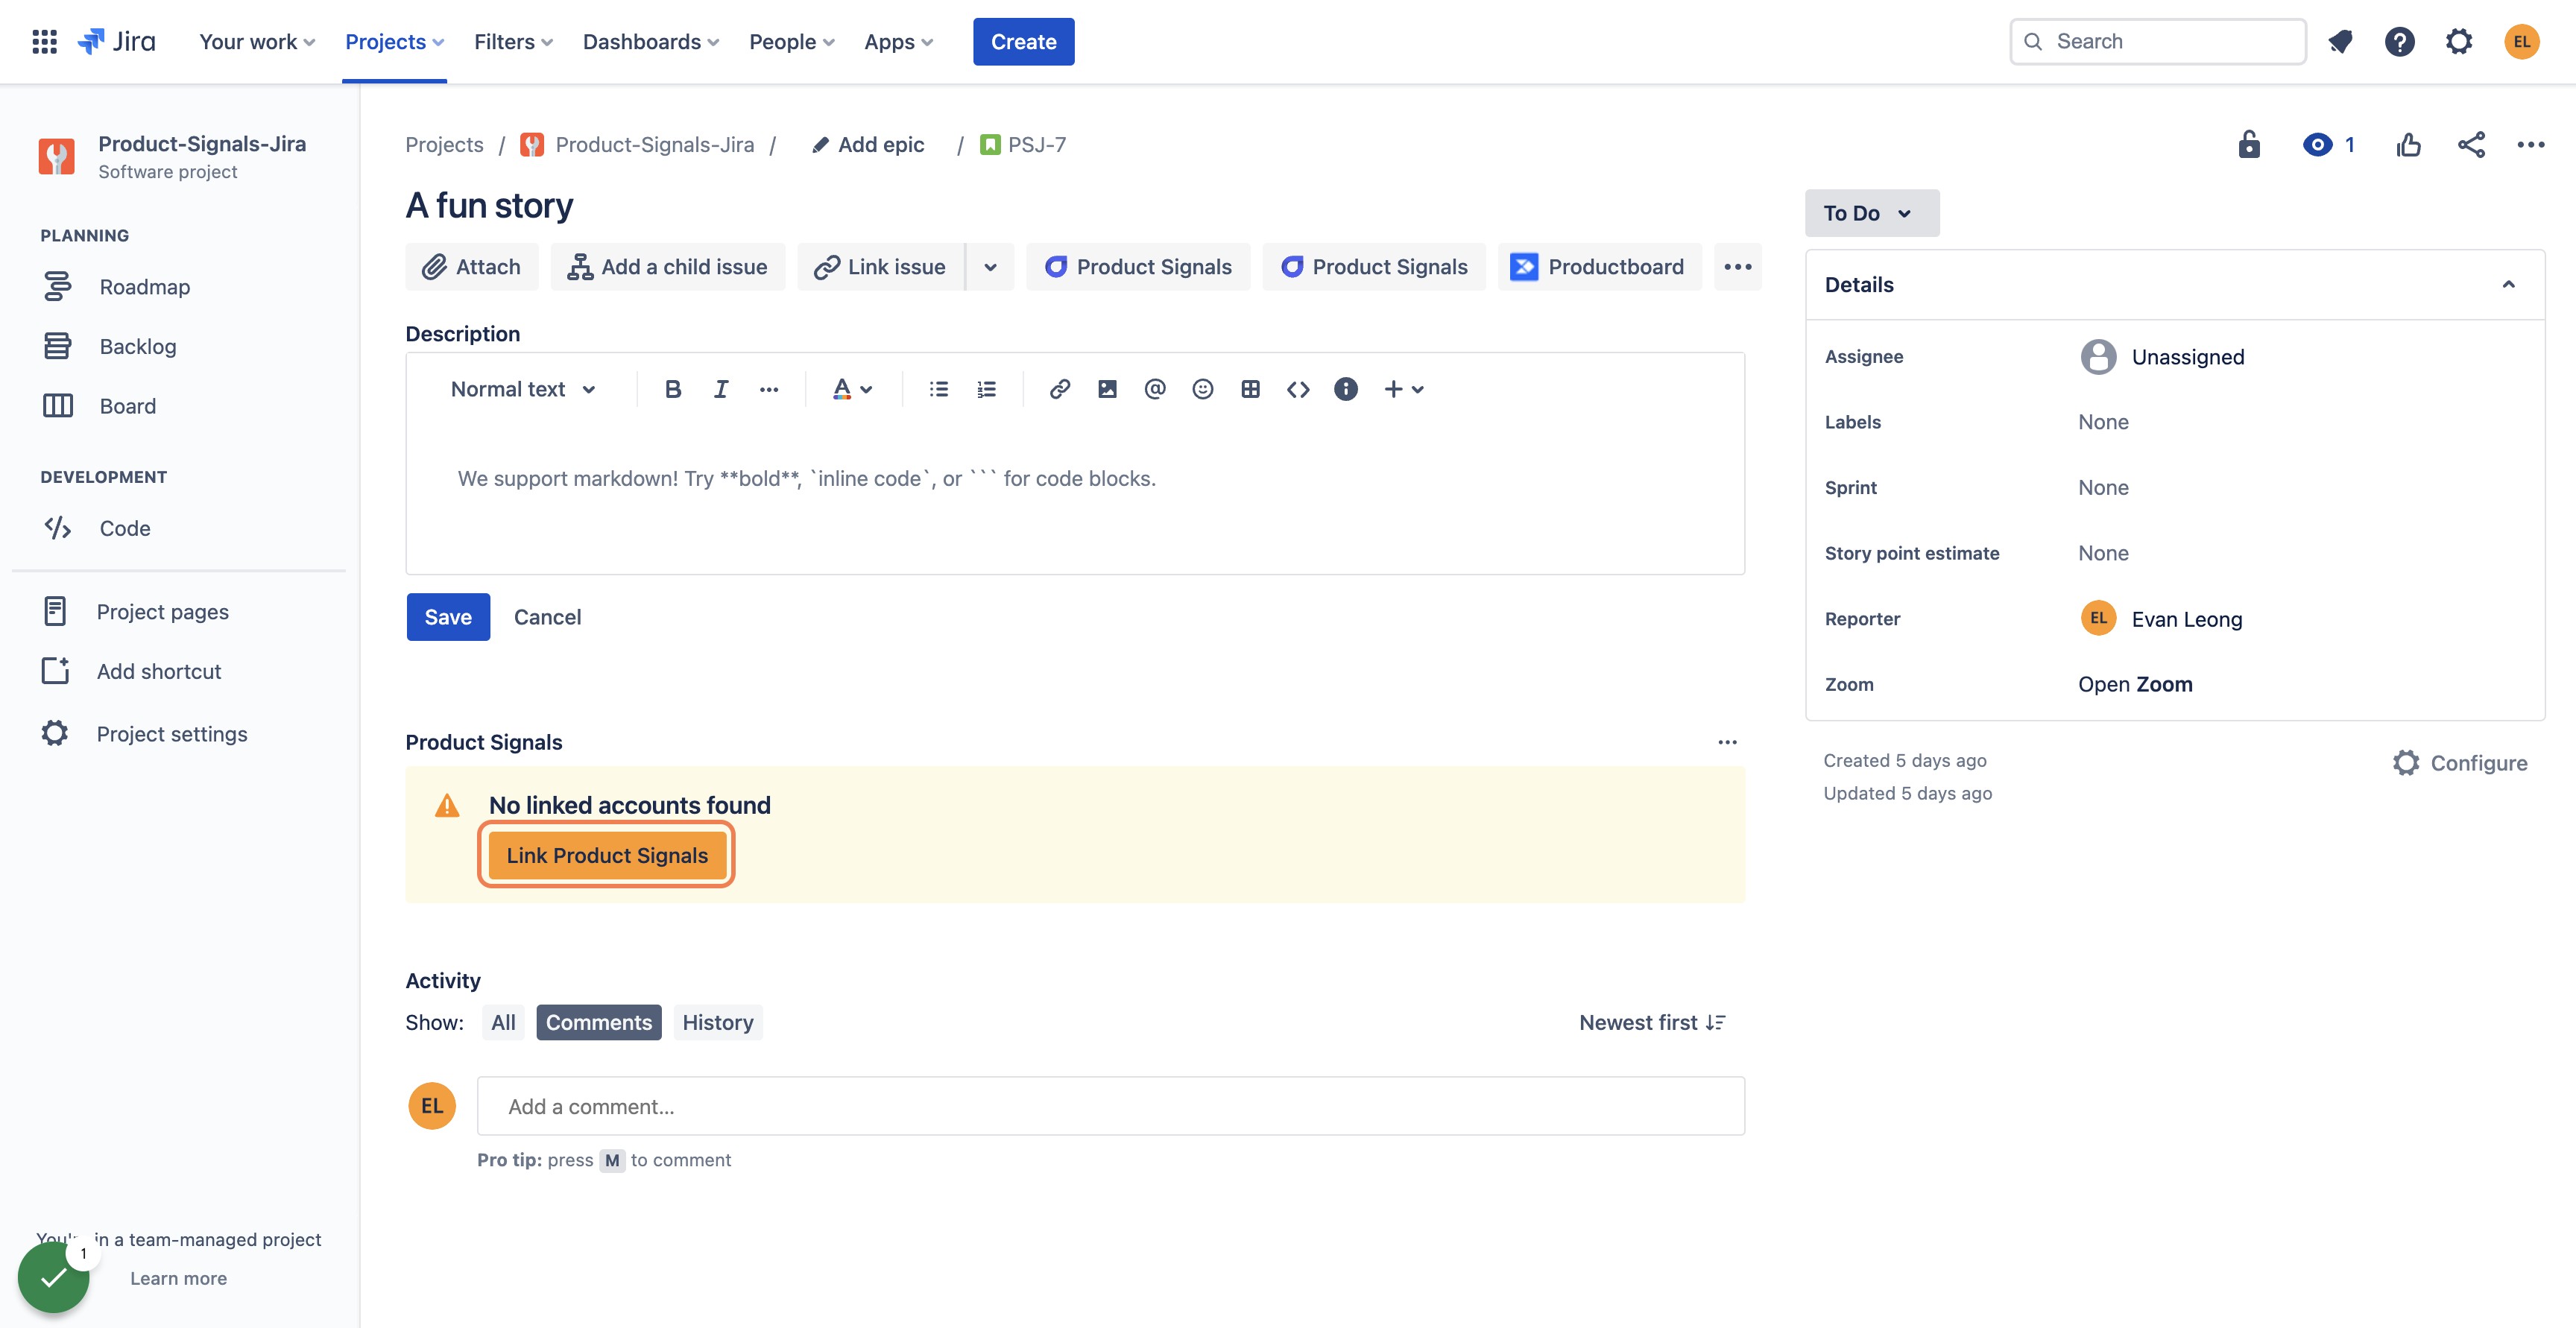Open the To Do status dropdown

click(1871, 213)
